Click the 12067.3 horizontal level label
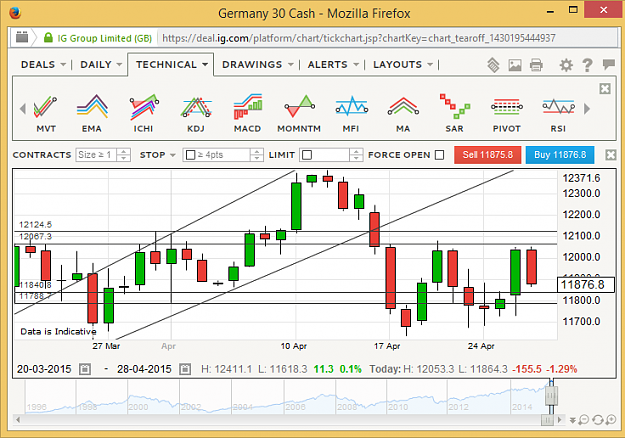This screenshot has width=625, height=438. [x=35, y=236]
